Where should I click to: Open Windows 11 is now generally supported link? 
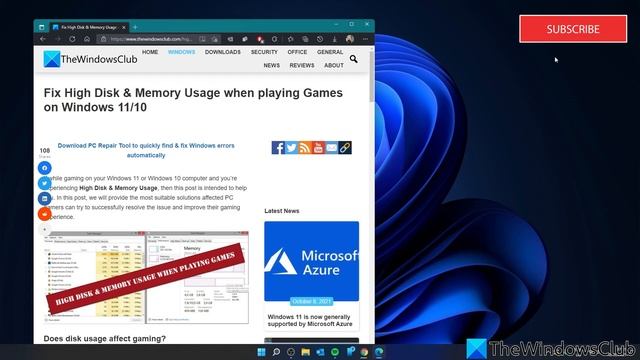pos(310,320)
